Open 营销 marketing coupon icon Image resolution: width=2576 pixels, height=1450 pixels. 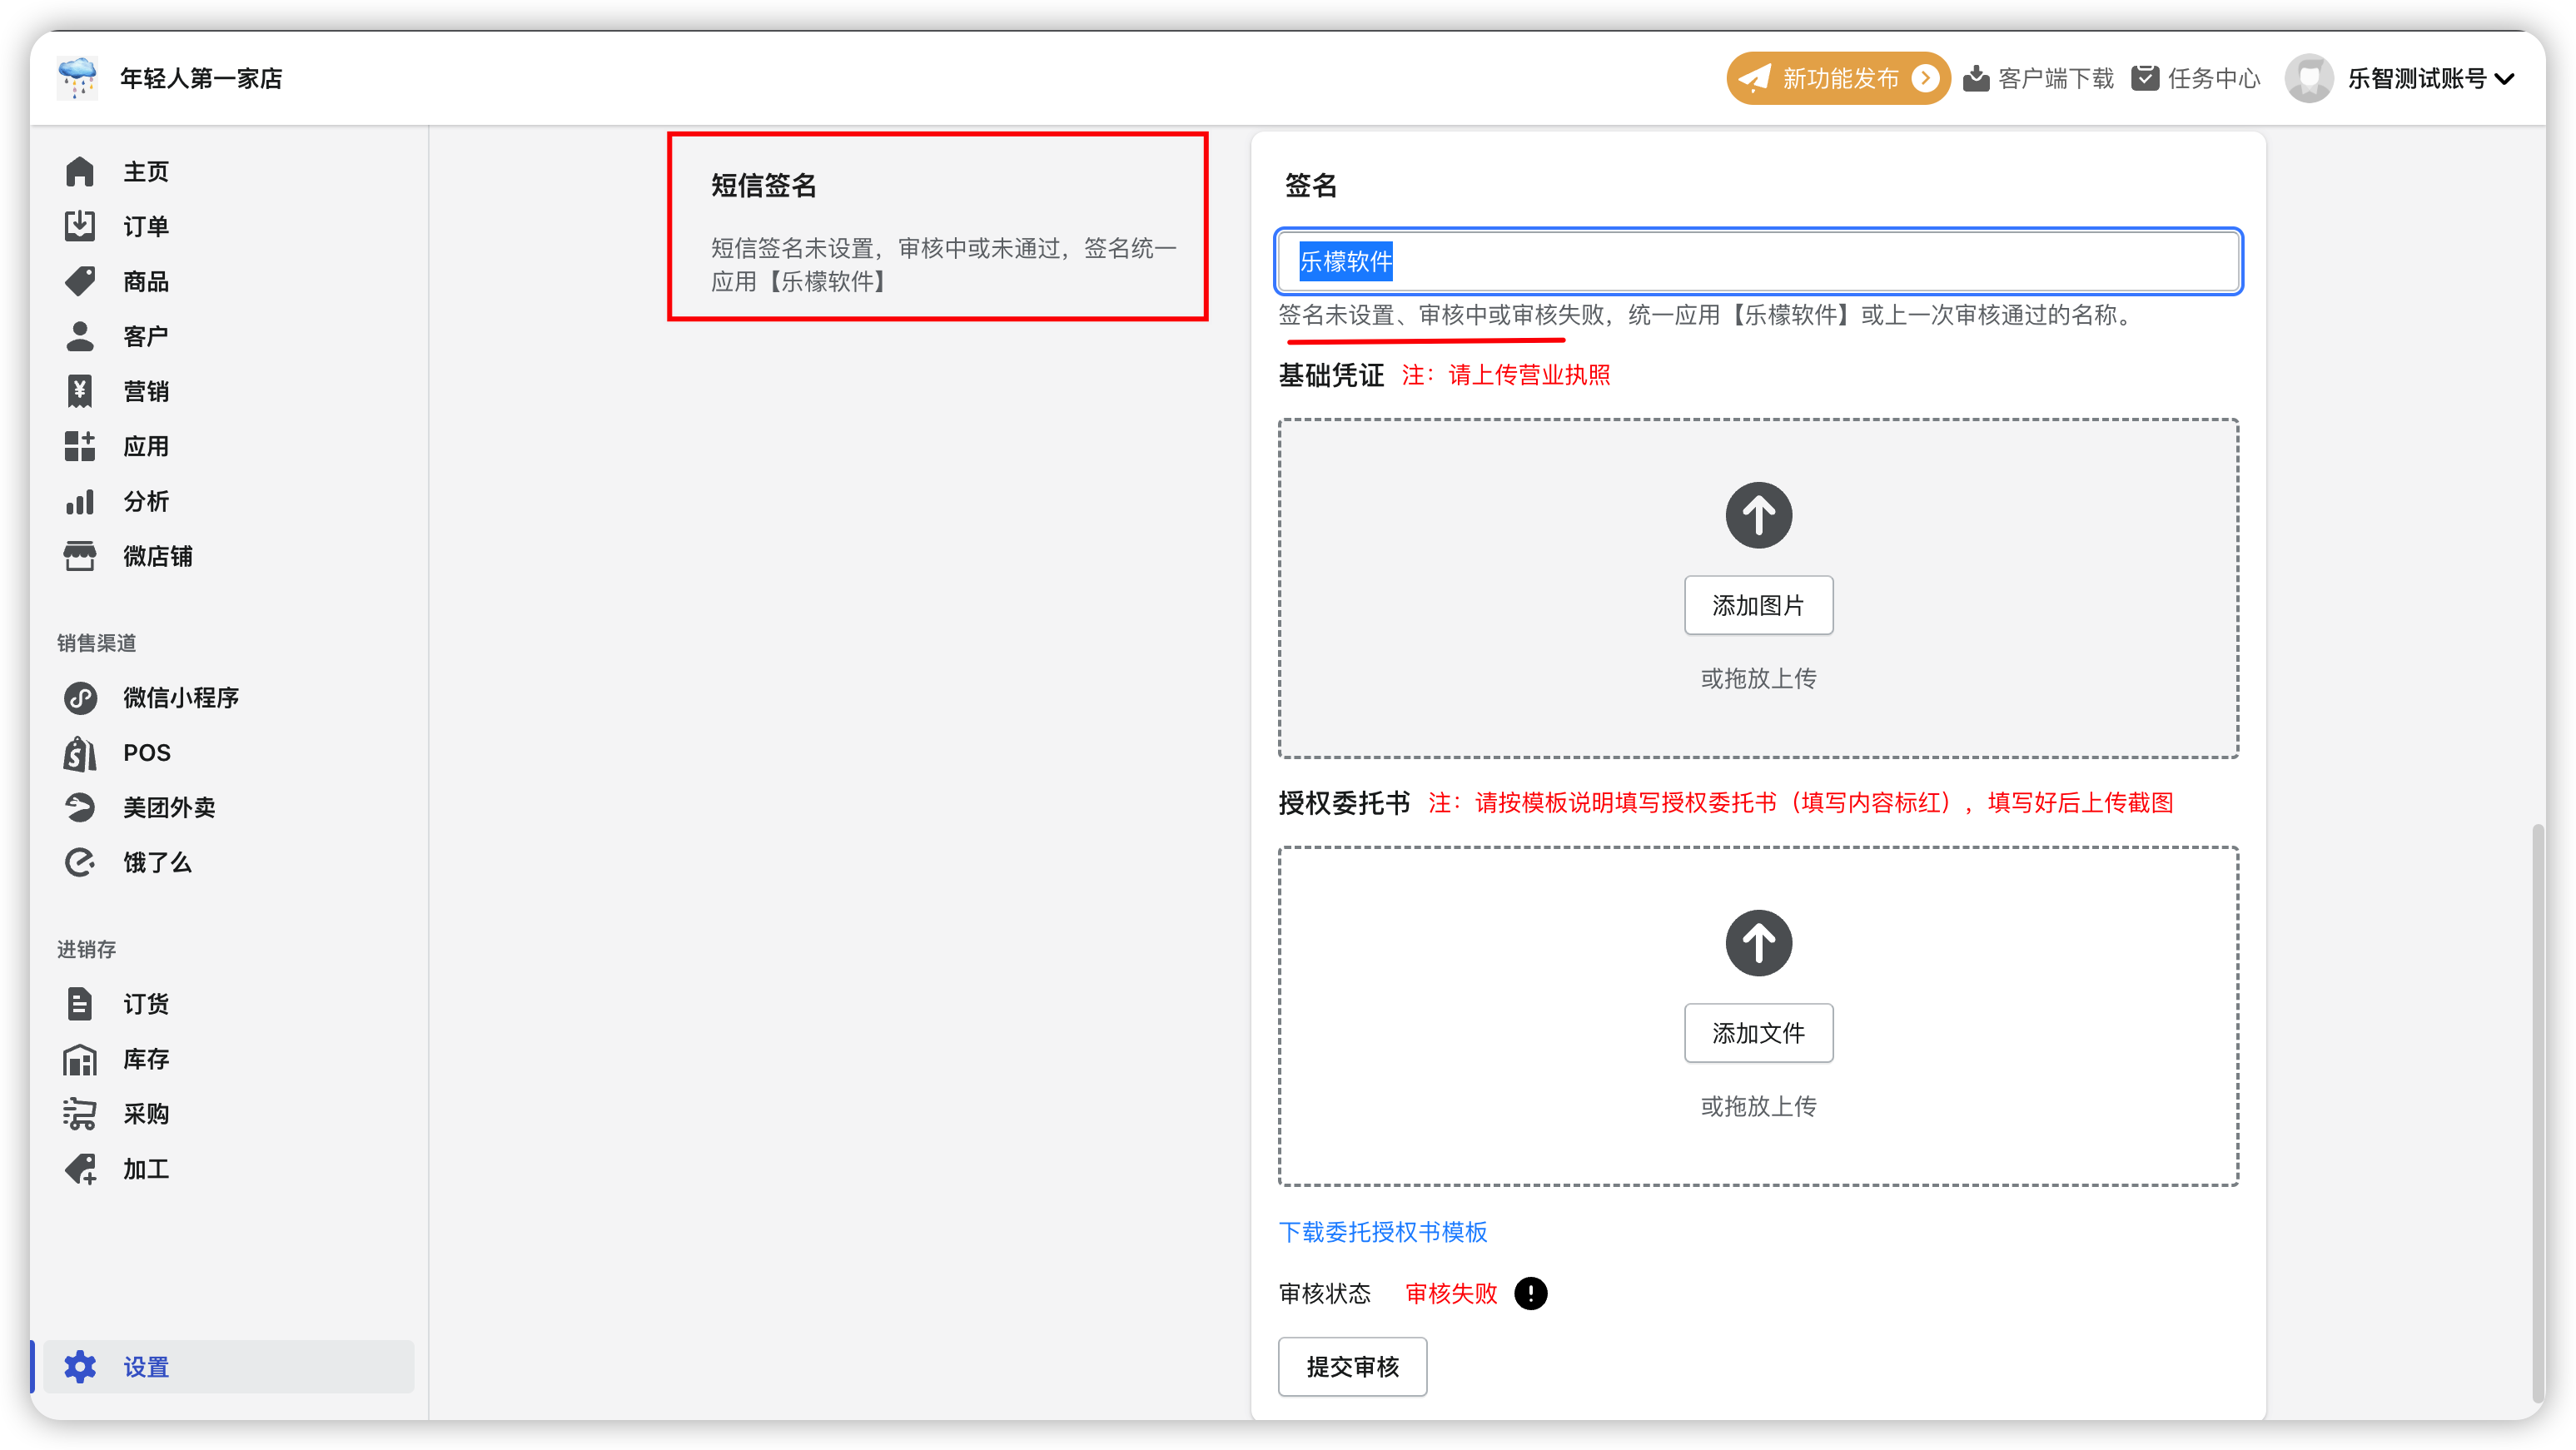(80, 391)
